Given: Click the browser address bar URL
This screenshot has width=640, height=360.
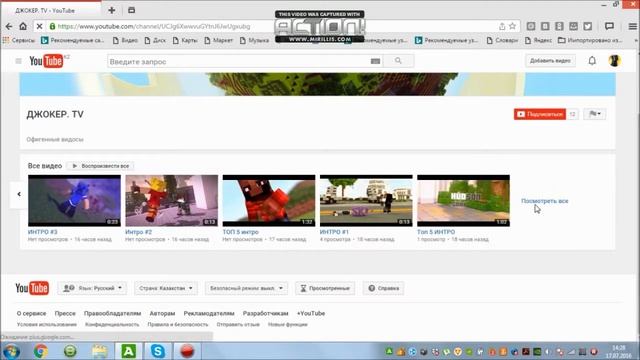Looking at the screenshot, I should point(153,27).
